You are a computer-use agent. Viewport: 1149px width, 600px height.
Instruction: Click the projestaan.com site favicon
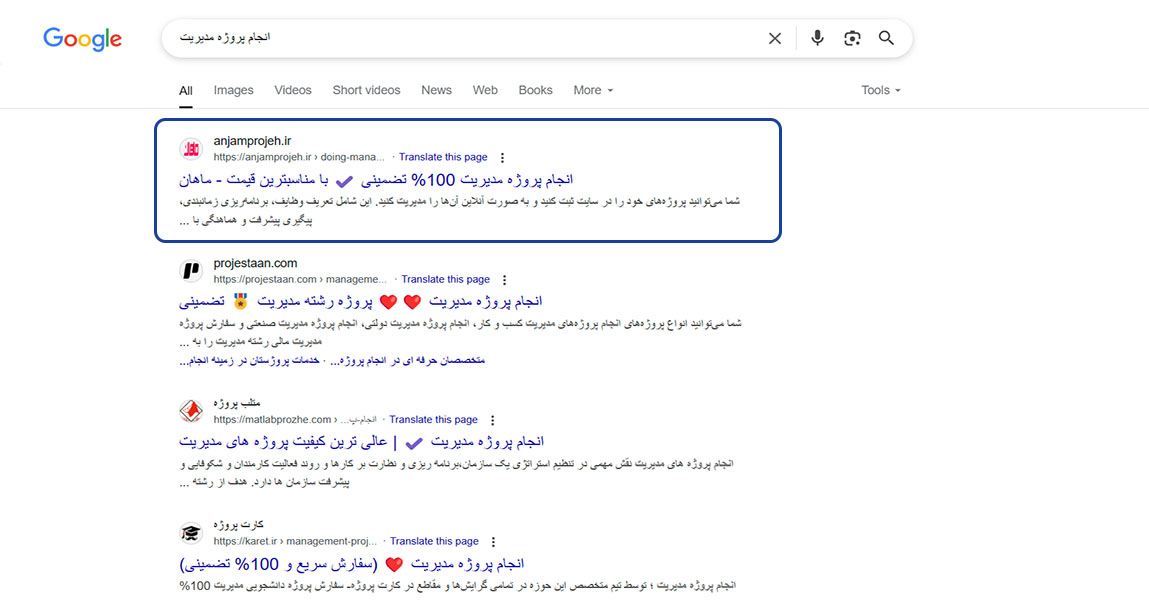click(191, 271)
